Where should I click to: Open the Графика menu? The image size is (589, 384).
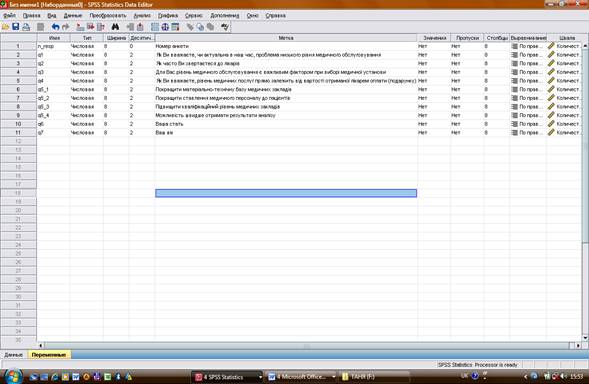168,15
